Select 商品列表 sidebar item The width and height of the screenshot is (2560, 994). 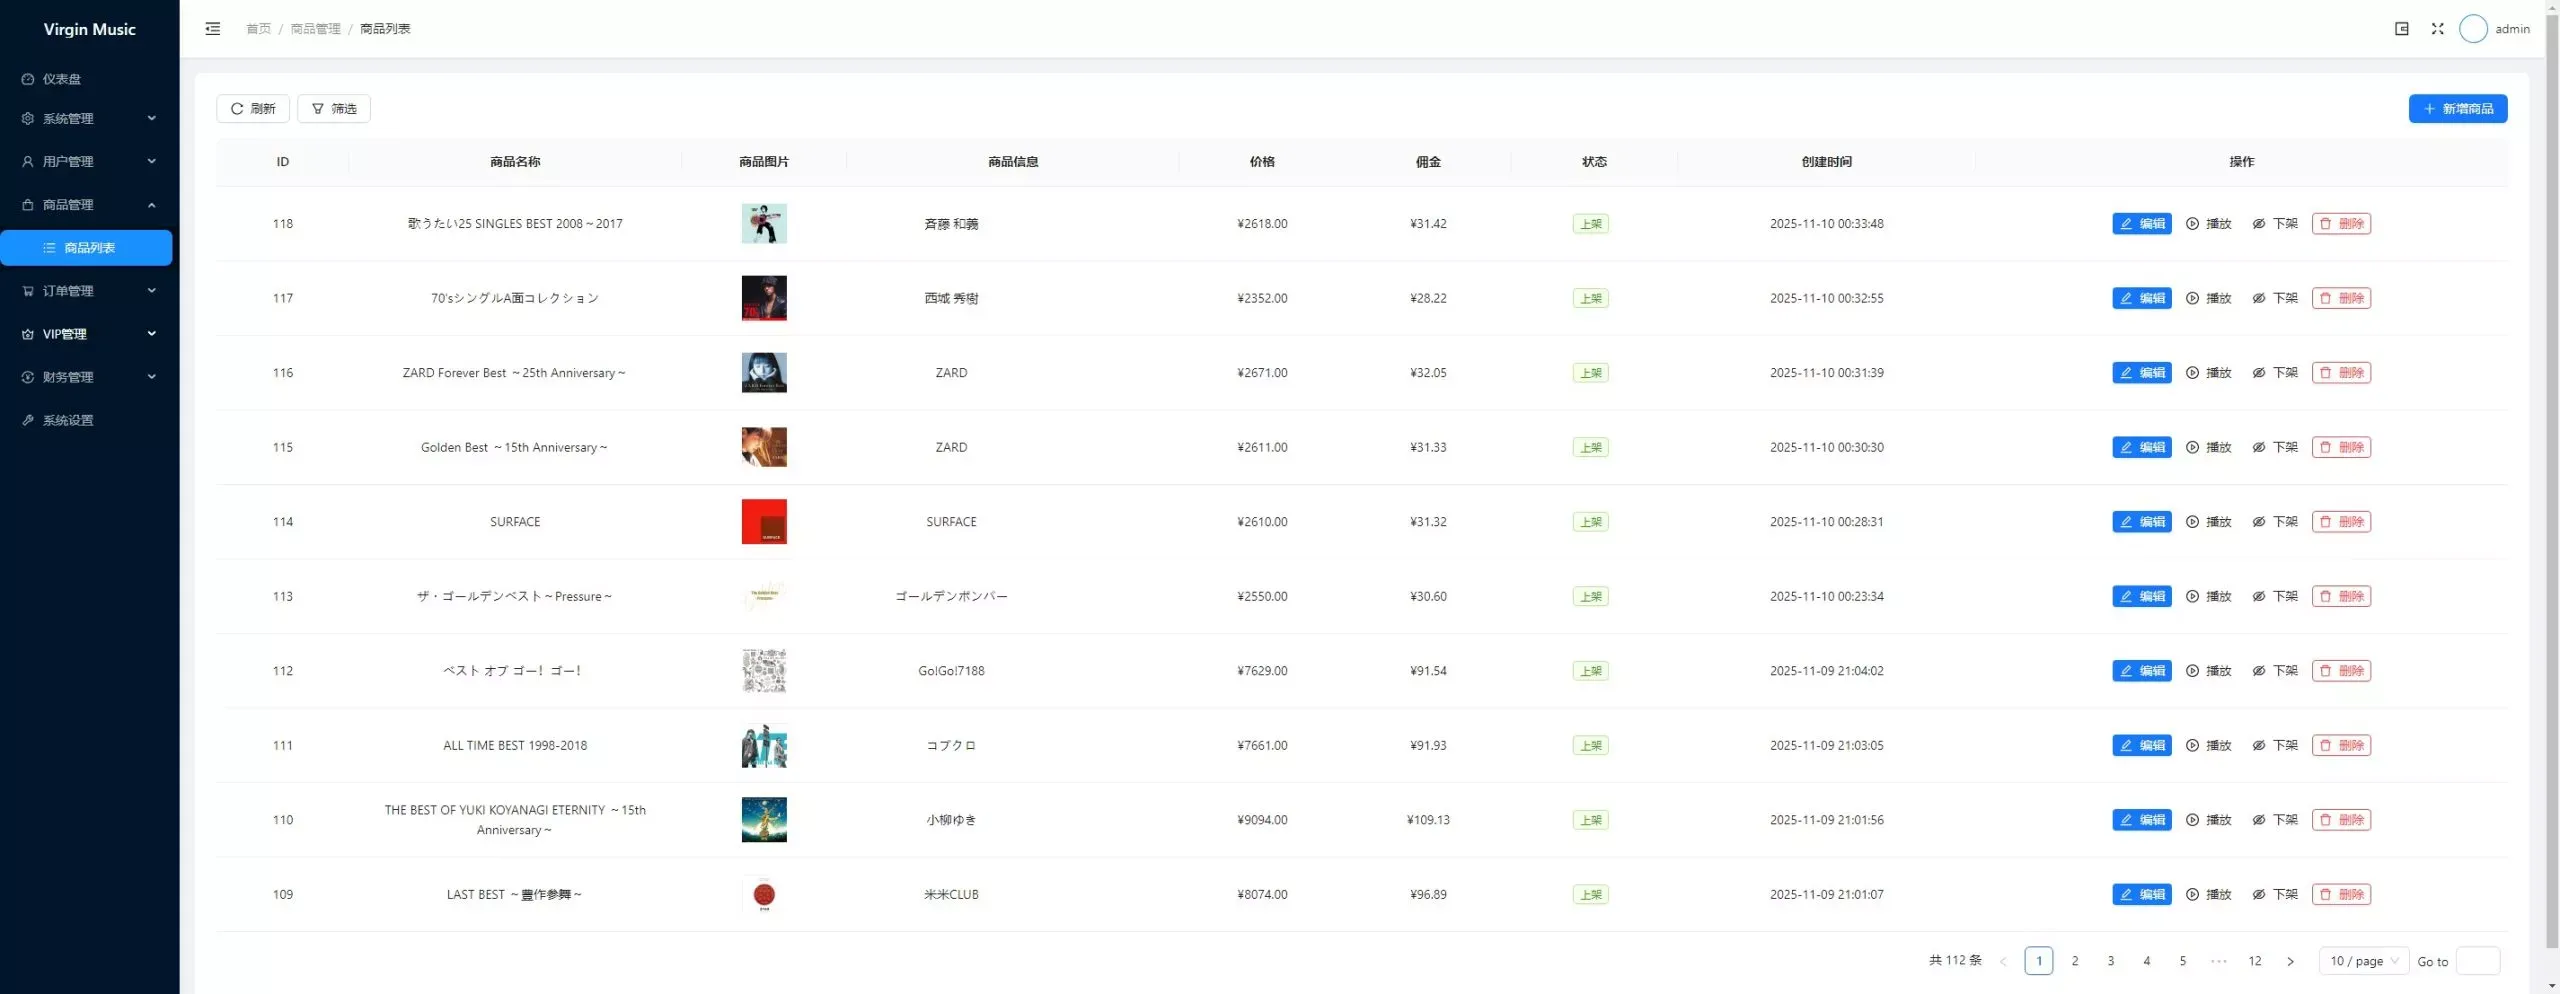(x=86, y=248)
